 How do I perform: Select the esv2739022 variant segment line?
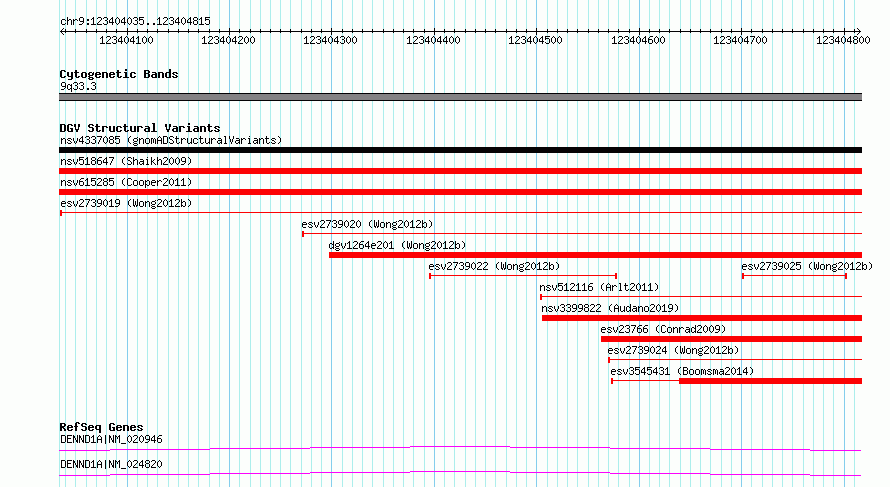tap(523, 276)
